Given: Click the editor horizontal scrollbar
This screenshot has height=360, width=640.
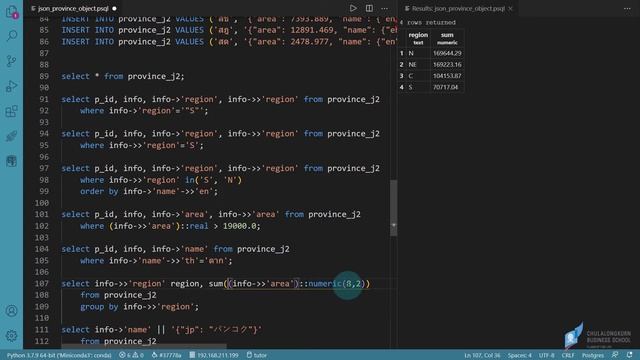Looking at the screenshot, I should pos(144,347).
